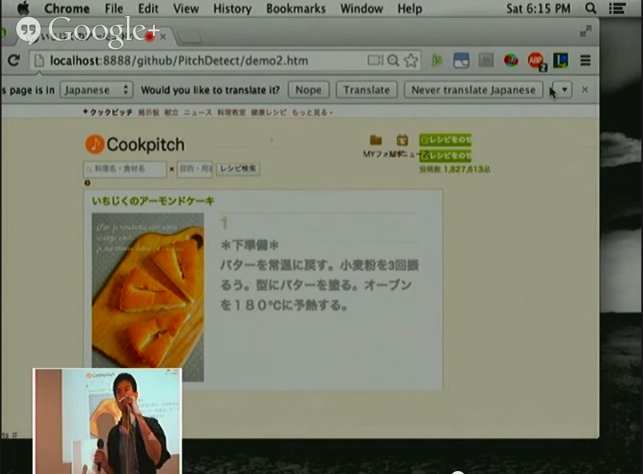Viewport: 643px width, 474px height.
Task: Click the step number 1
Action: [224, 223]
